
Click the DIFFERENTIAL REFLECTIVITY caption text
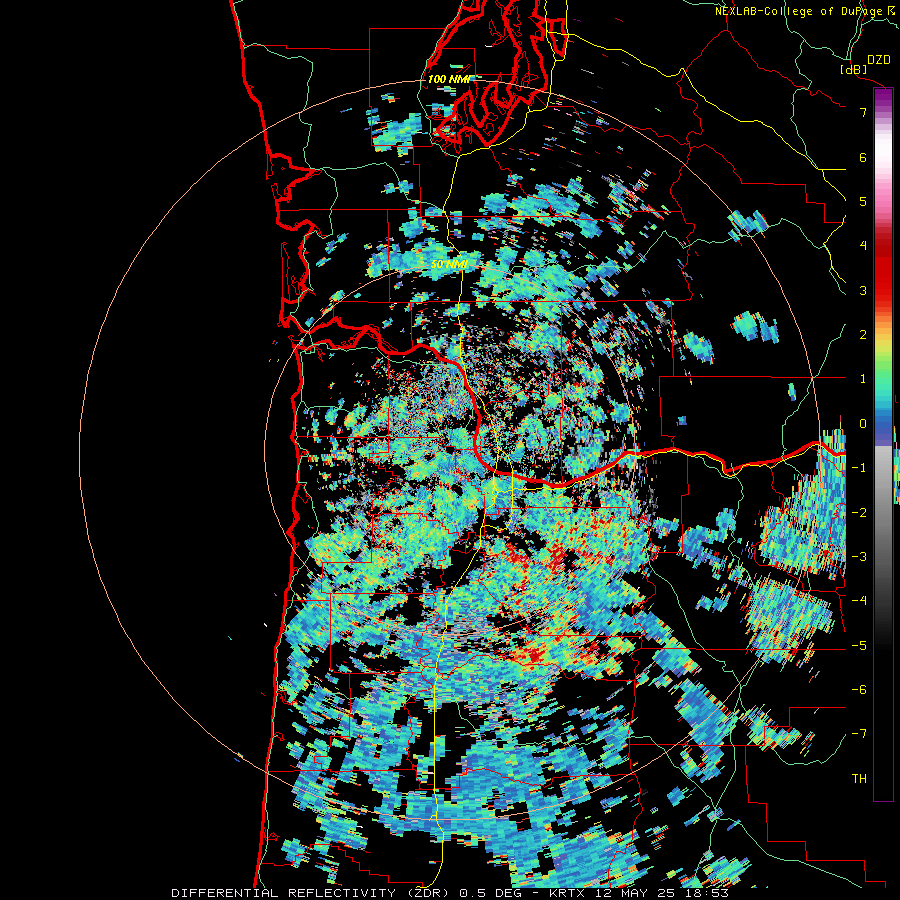click(x=284, y=893)
